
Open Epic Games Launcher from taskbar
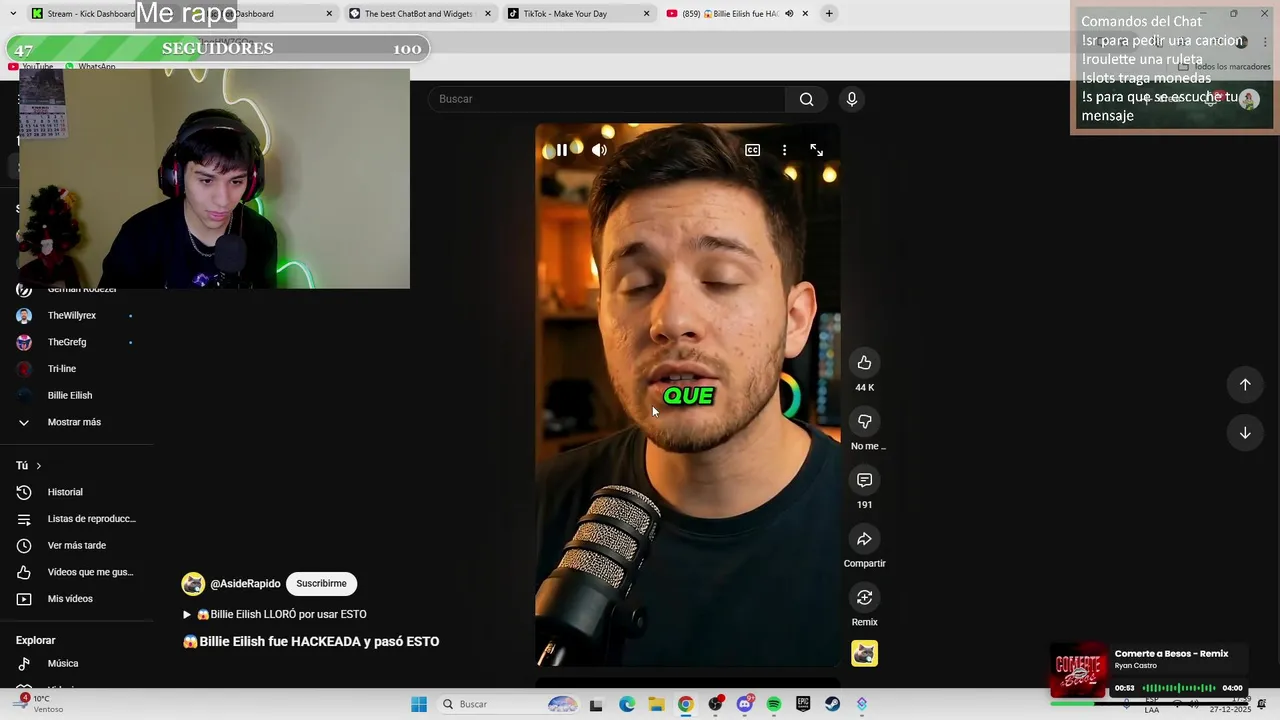coord(803,705)
